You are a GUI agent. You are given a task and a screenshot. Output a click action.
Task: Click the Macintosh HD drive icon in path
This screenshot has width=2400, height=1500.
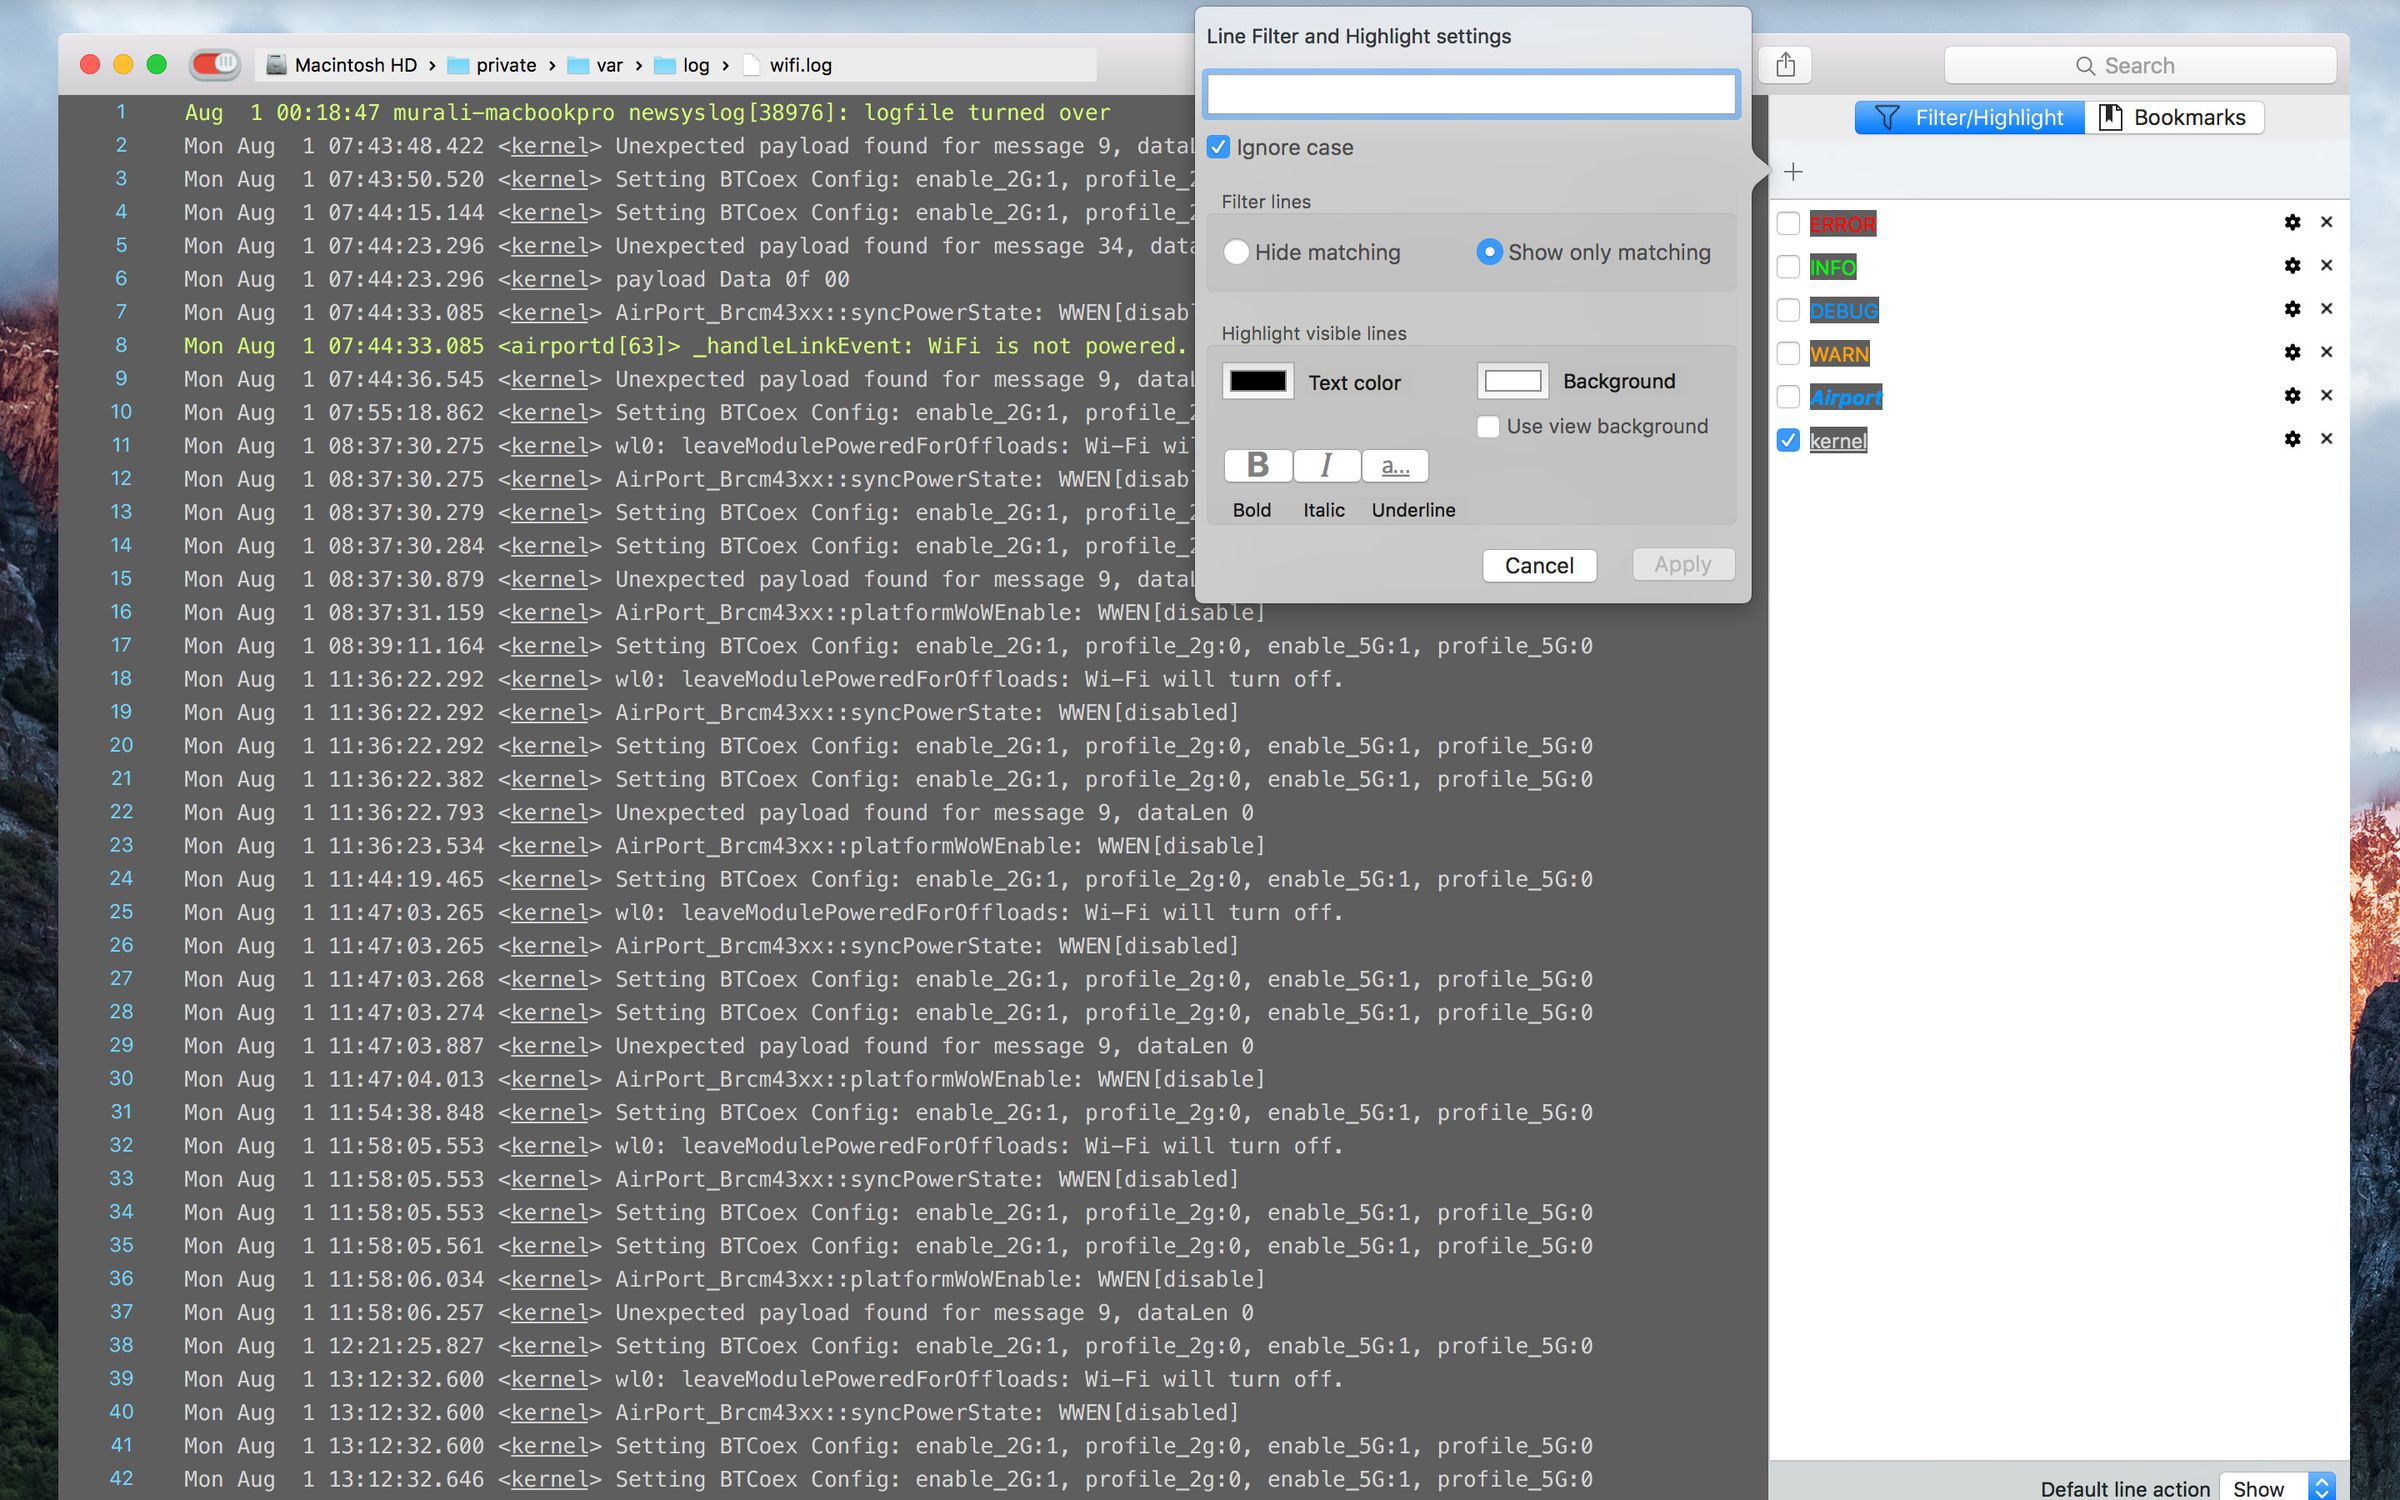point(277,65)
